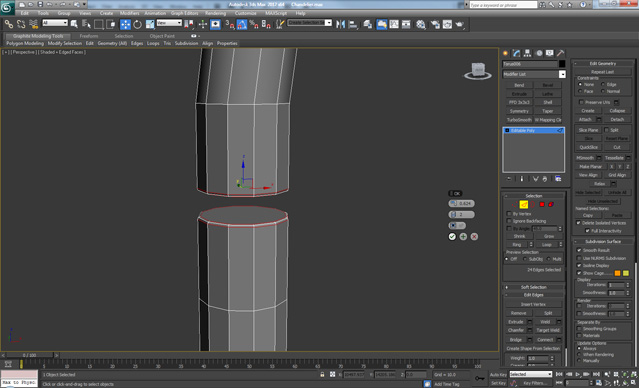Open the Create command panel tab
The image size is (639, 388).
point(505,53)
